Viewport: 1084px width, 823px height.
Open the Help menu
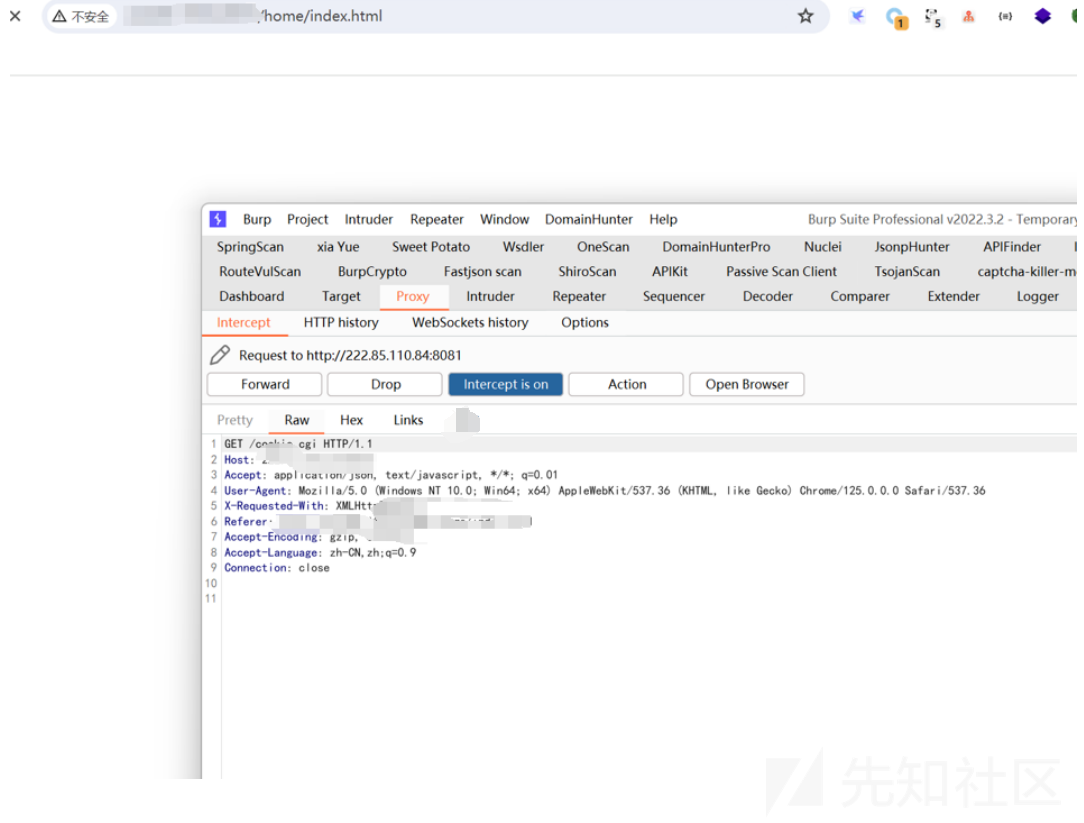(663, 219)
